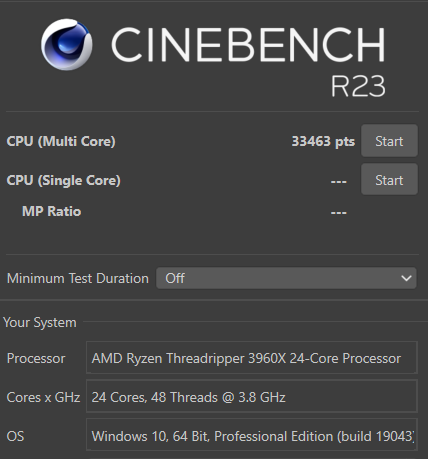This screenshot has height=459, width=428.
Task: Click the CPU (Single Core) label
Action: [x=63, y=180]
